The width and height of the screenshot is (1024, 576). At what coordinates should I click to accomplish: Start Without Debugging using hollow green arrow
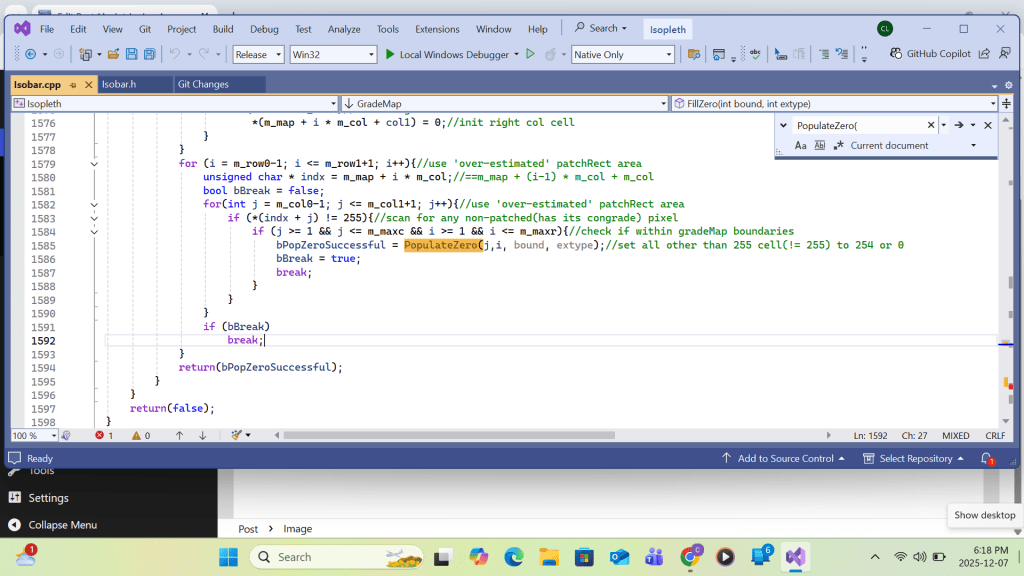tap(531, 54)
